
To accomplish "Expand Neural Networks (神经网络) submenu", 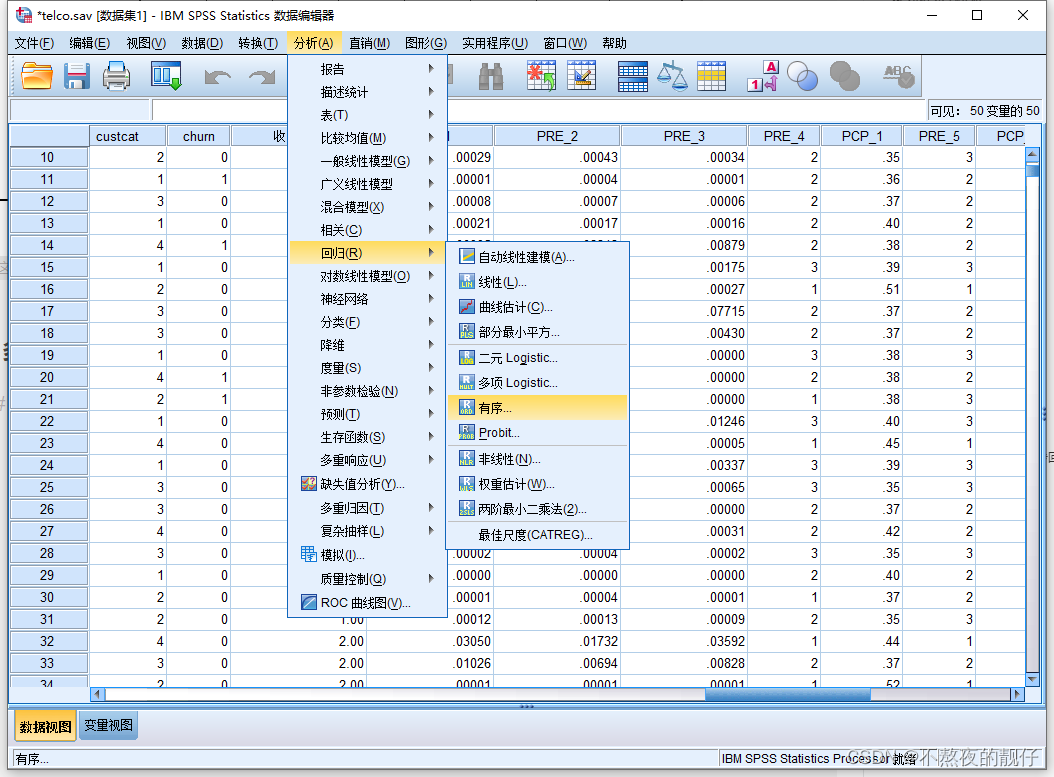I will click(367, 299).
